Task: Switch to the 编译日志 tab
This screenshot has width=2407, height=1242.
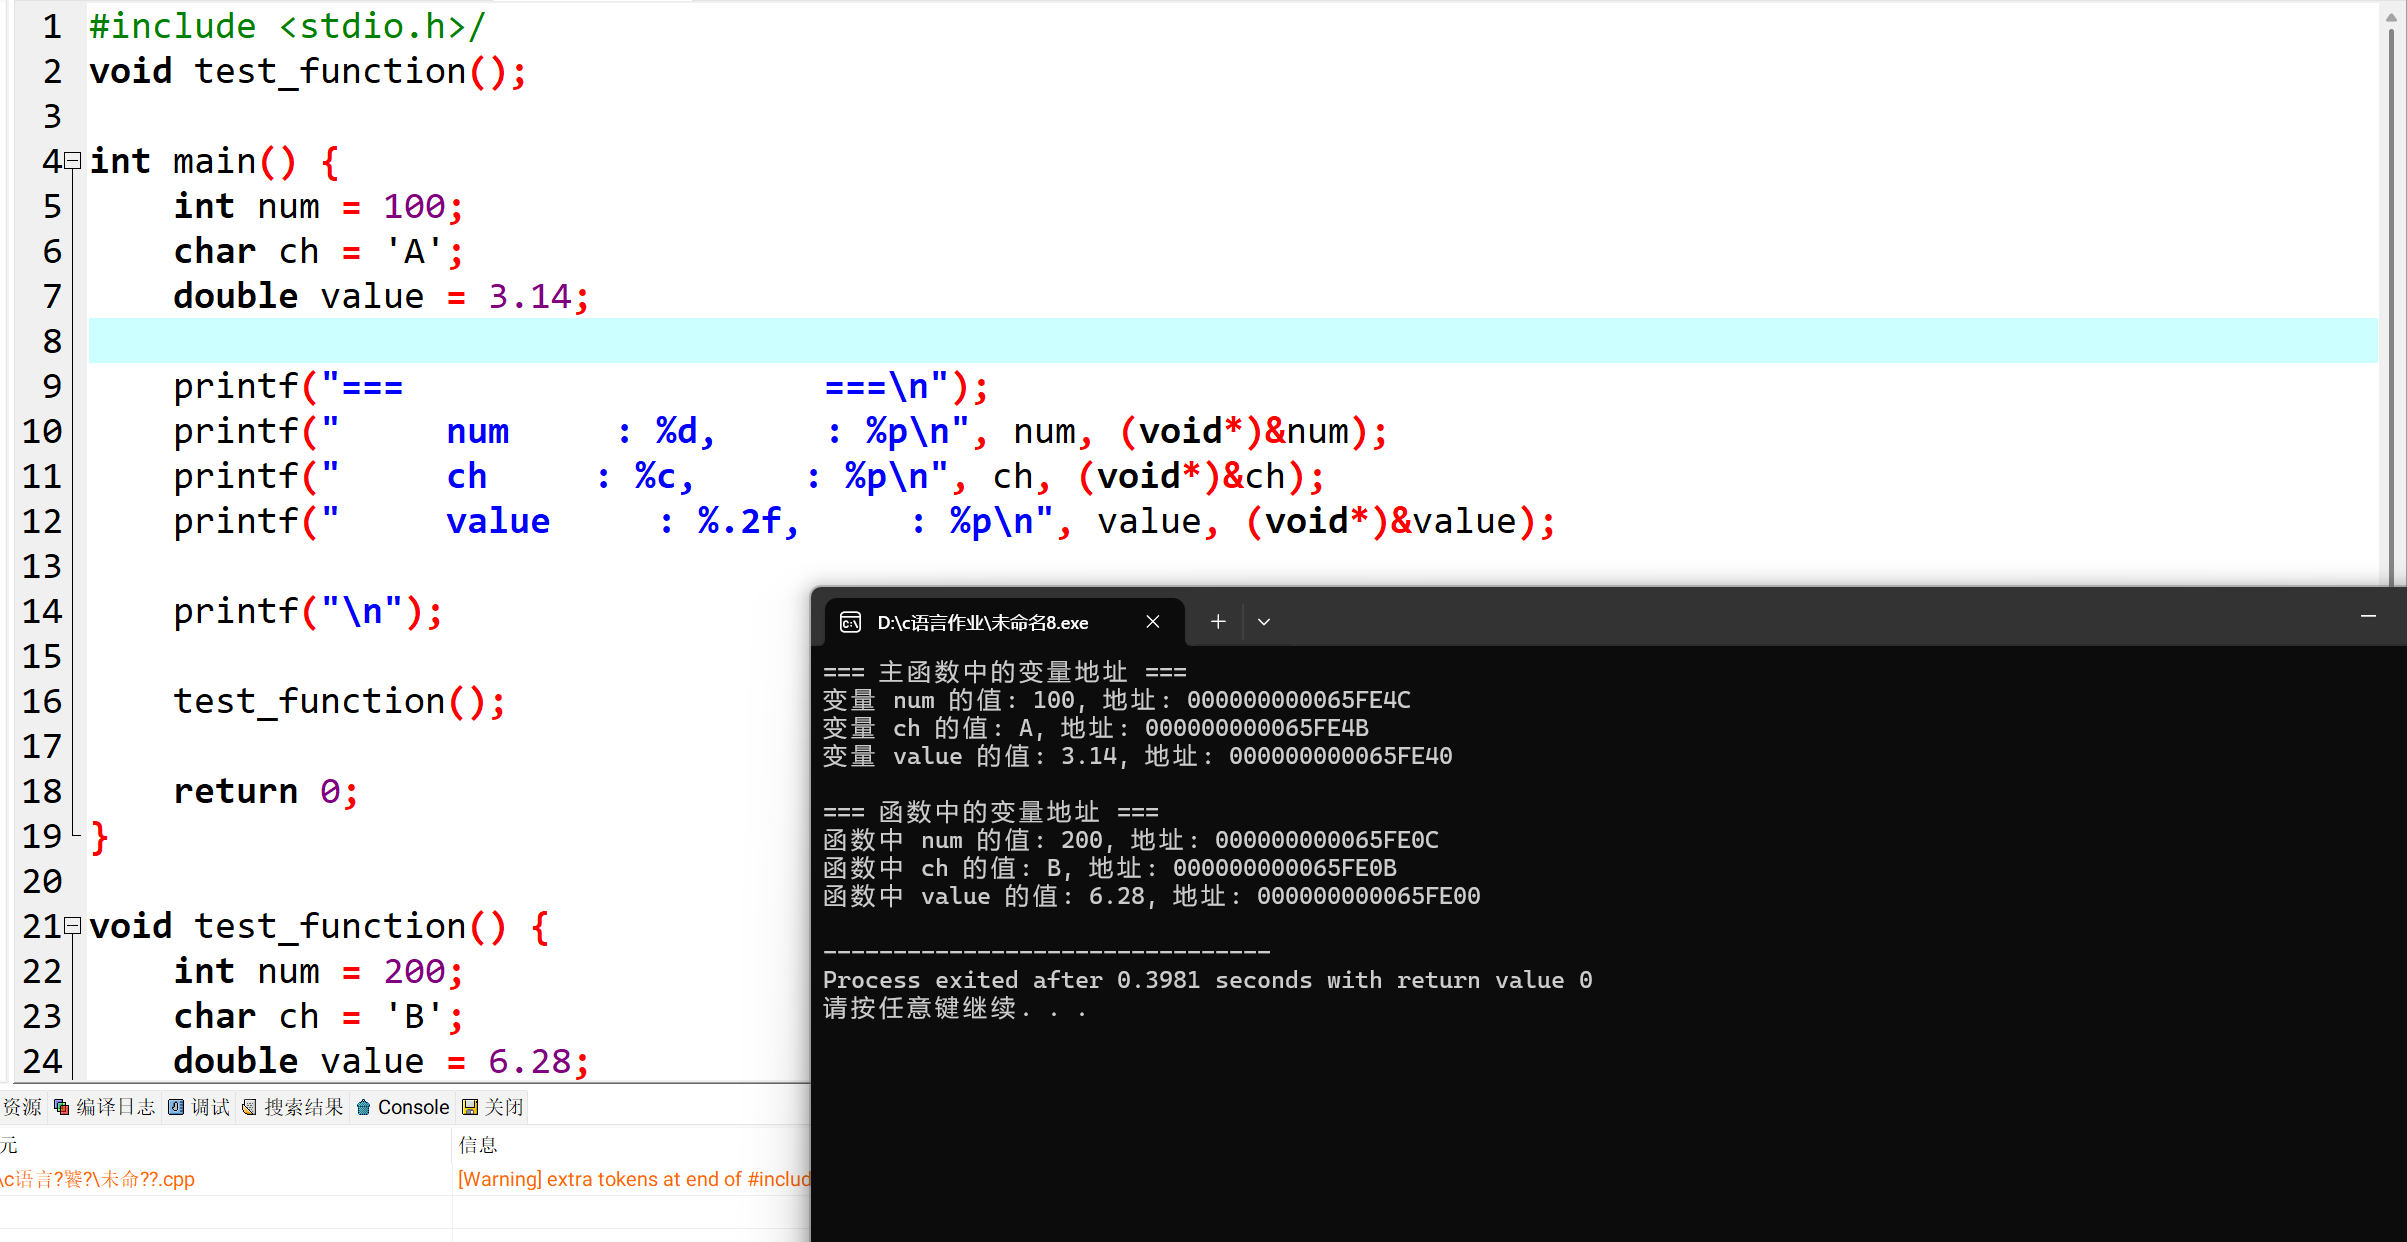Action: tap(106, 1107)
